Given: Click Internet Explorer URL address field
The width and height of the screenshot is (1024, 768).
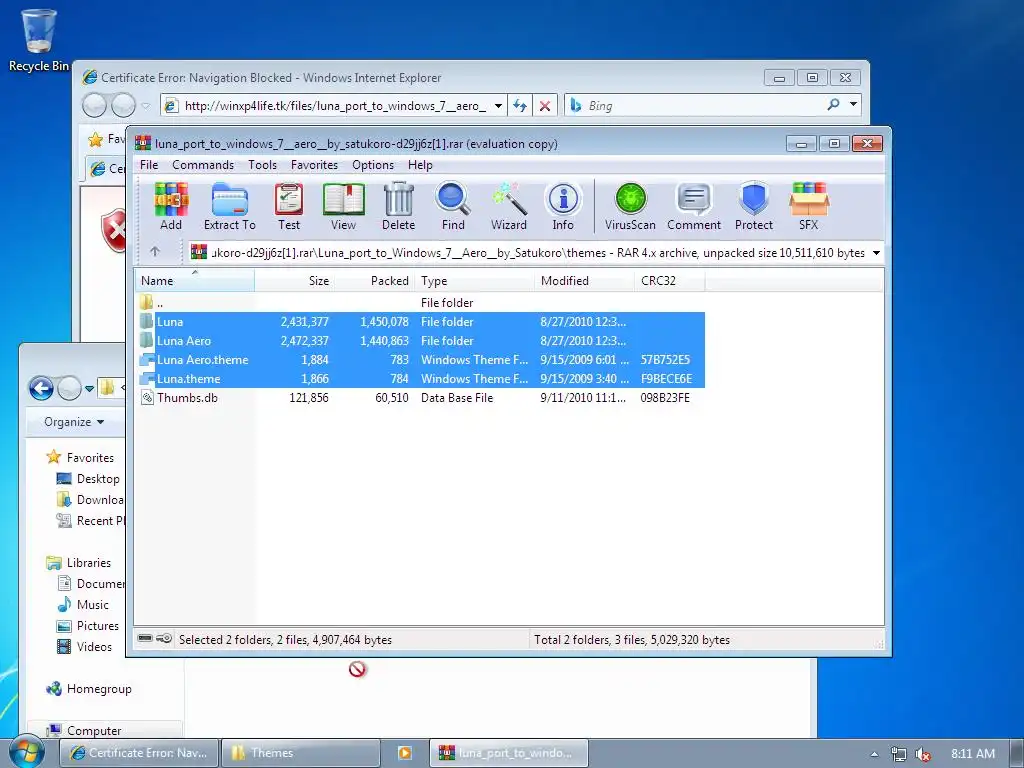Looking at the screenshot, I should coord(335,106).
